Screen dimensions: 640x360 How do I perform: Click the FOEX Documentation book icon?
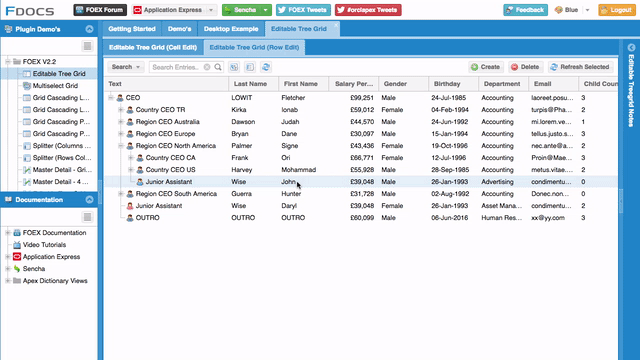[x=17, y=233]
